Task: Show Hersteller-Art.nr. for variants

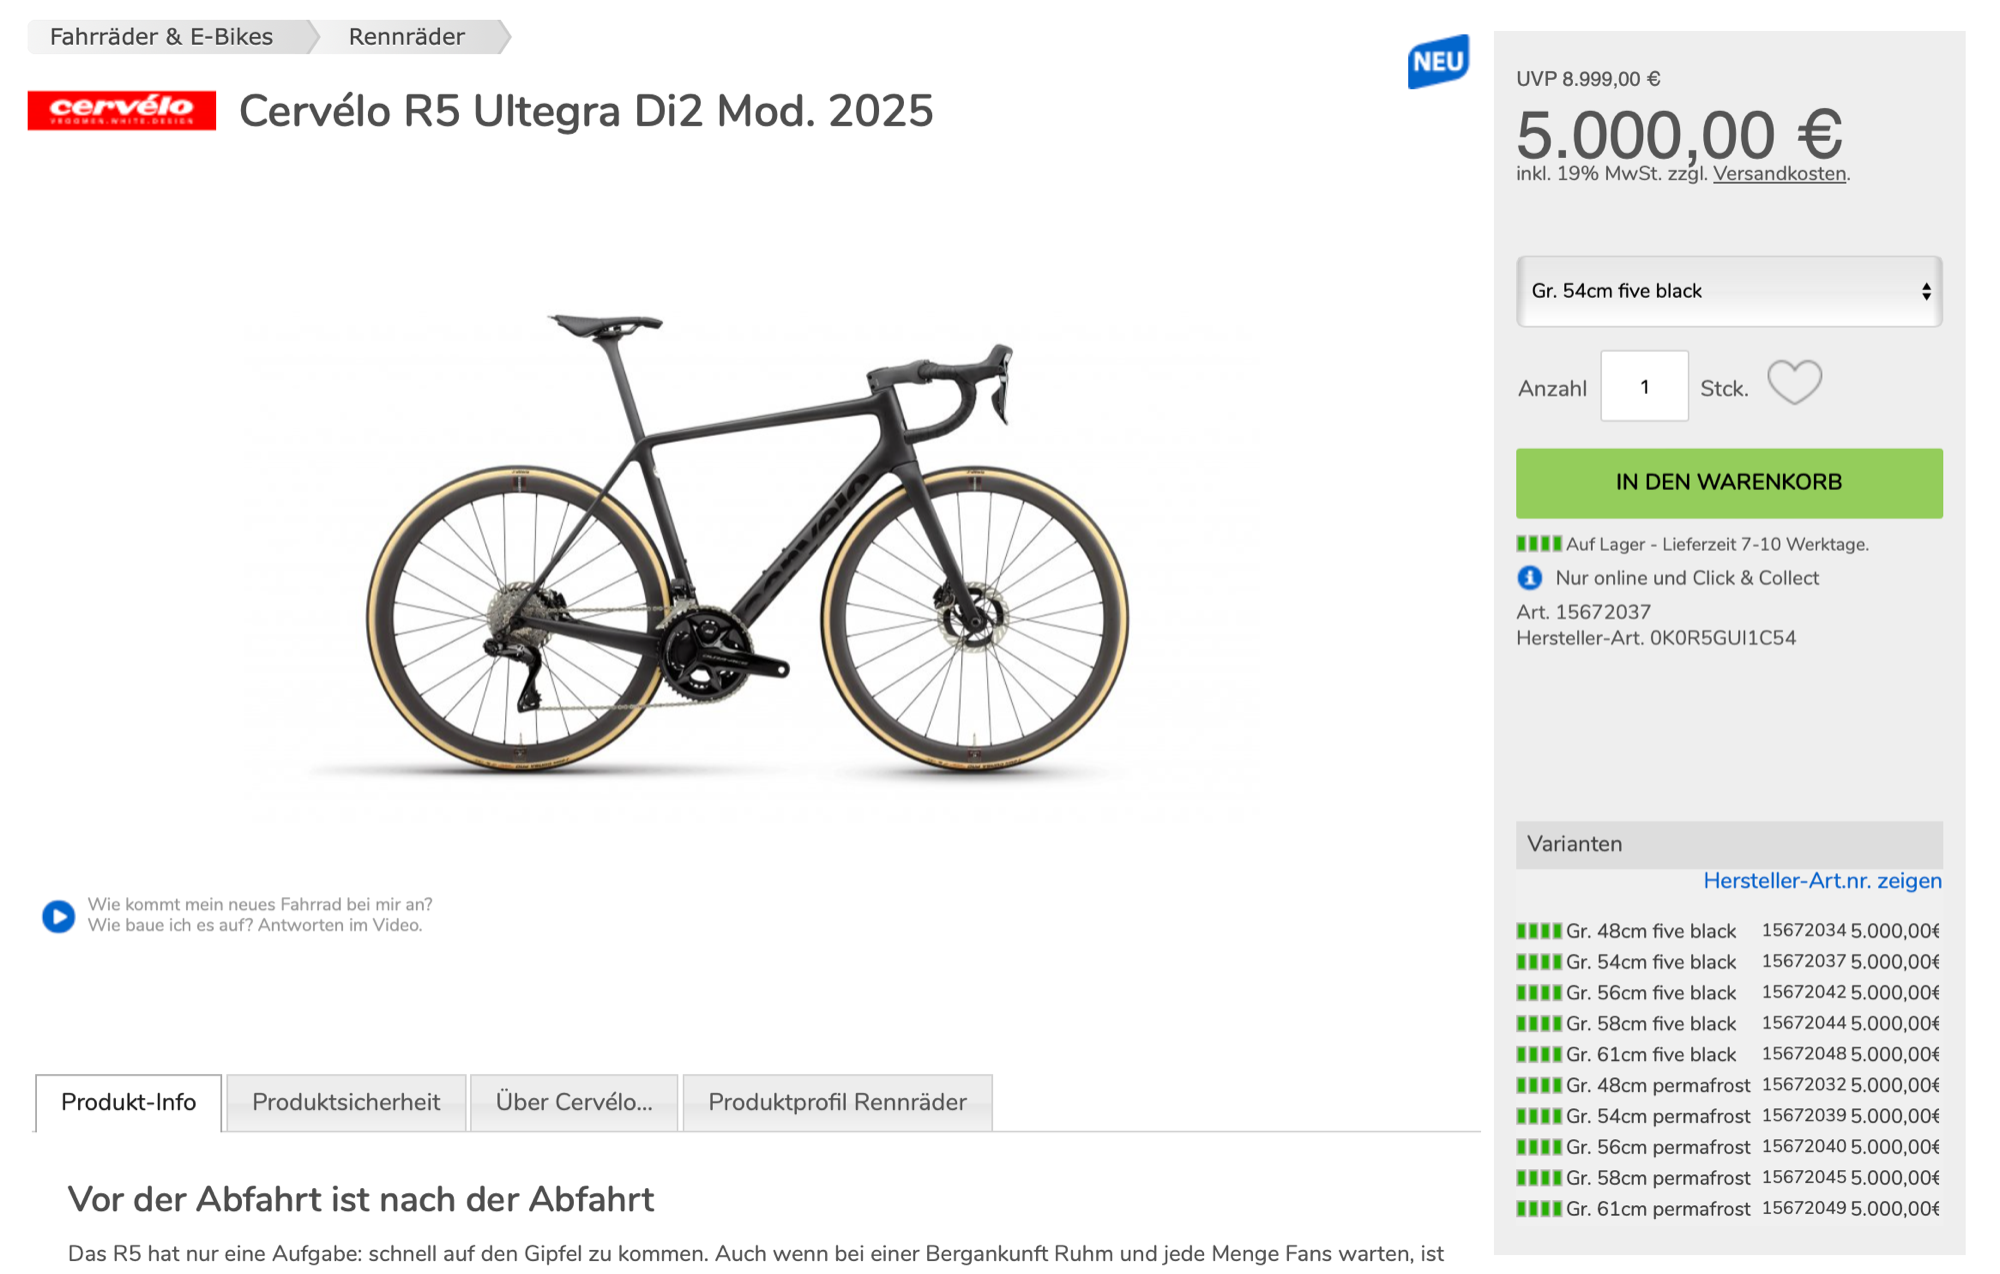Action: coord(1822,881)
